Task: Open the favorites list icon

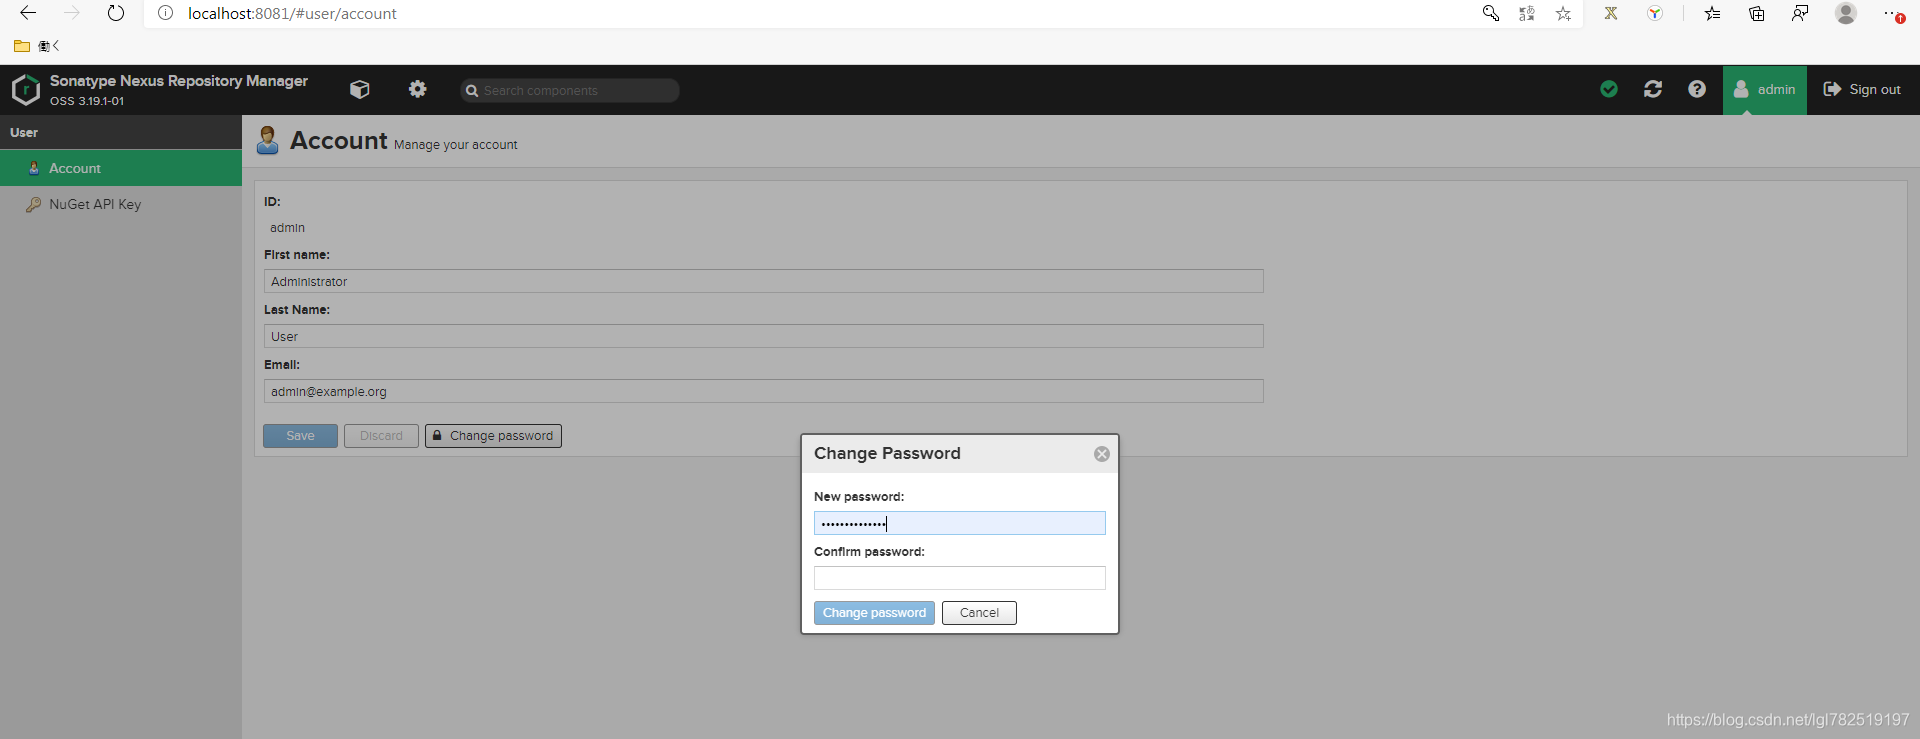Action: tap(1713, 13)
